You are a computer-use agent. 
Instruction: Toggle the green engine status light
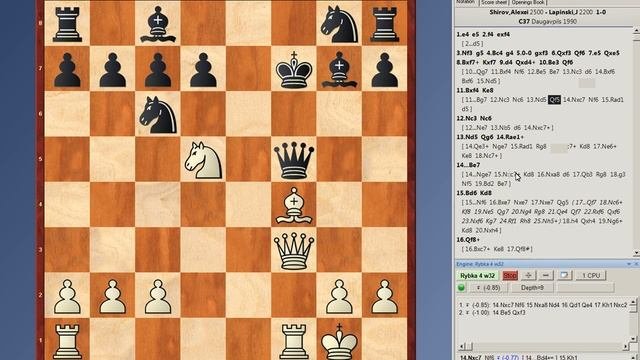pyautogui.click(x=461, y=288)
